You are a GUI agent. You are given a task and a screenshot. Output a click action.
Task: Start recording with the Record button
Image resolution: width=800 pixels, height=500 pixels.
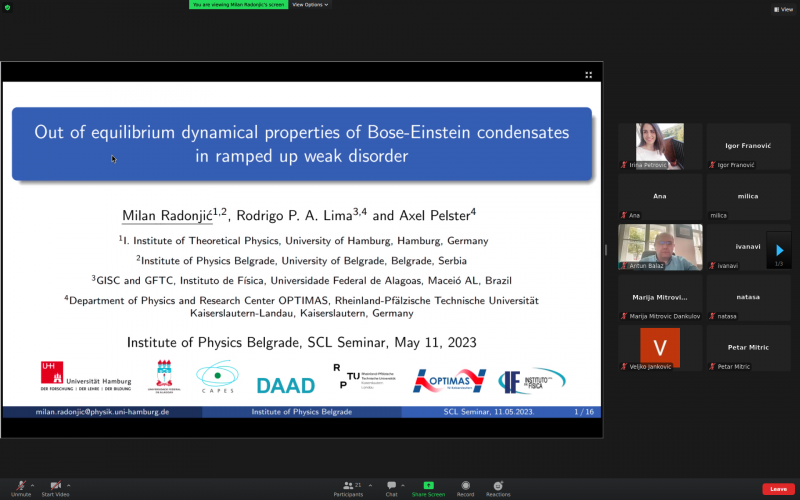(x=465, y=488)
